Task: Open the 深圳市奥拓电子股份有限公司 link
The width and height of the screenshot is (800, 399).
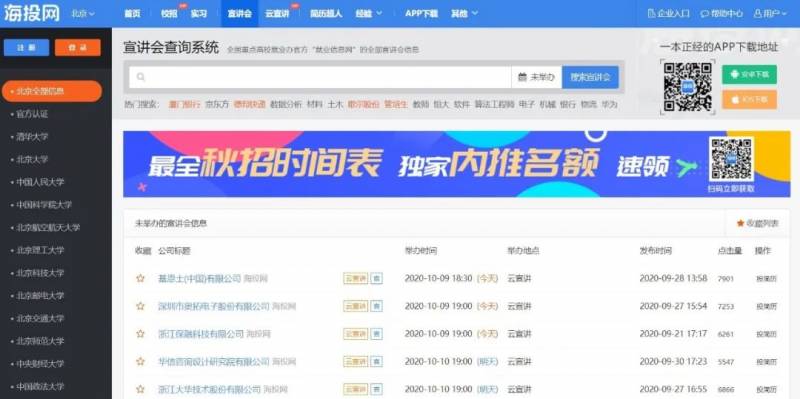Action: pos(213,306)
